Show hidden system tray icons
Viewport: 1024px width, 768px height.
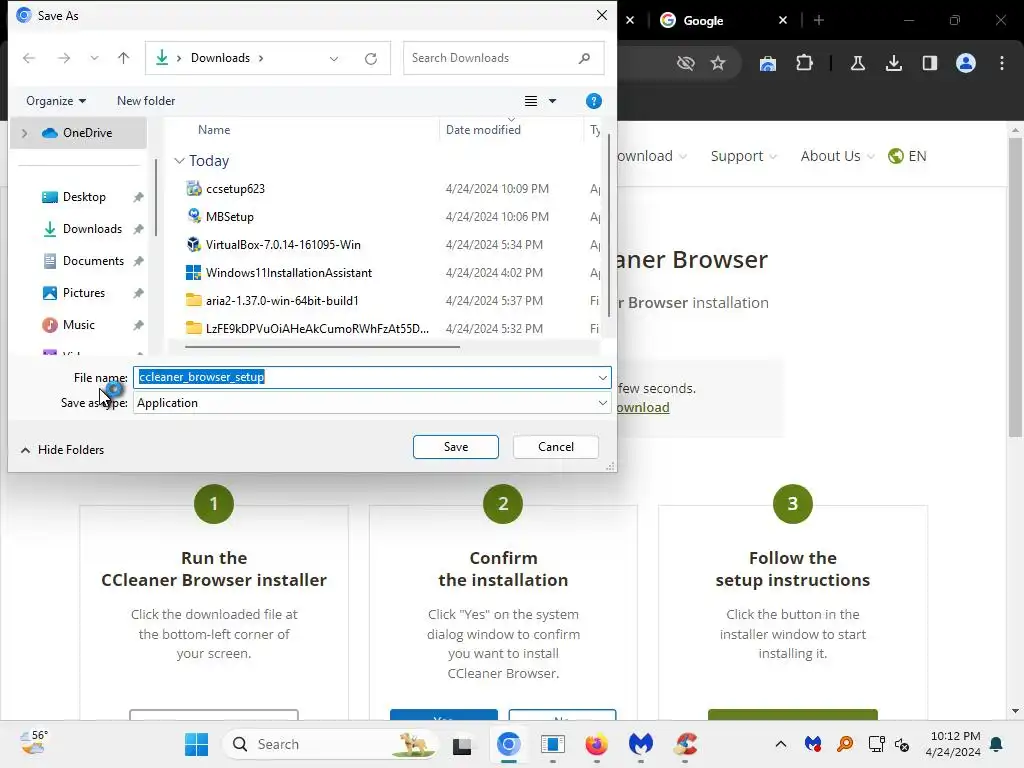point(780,744)
